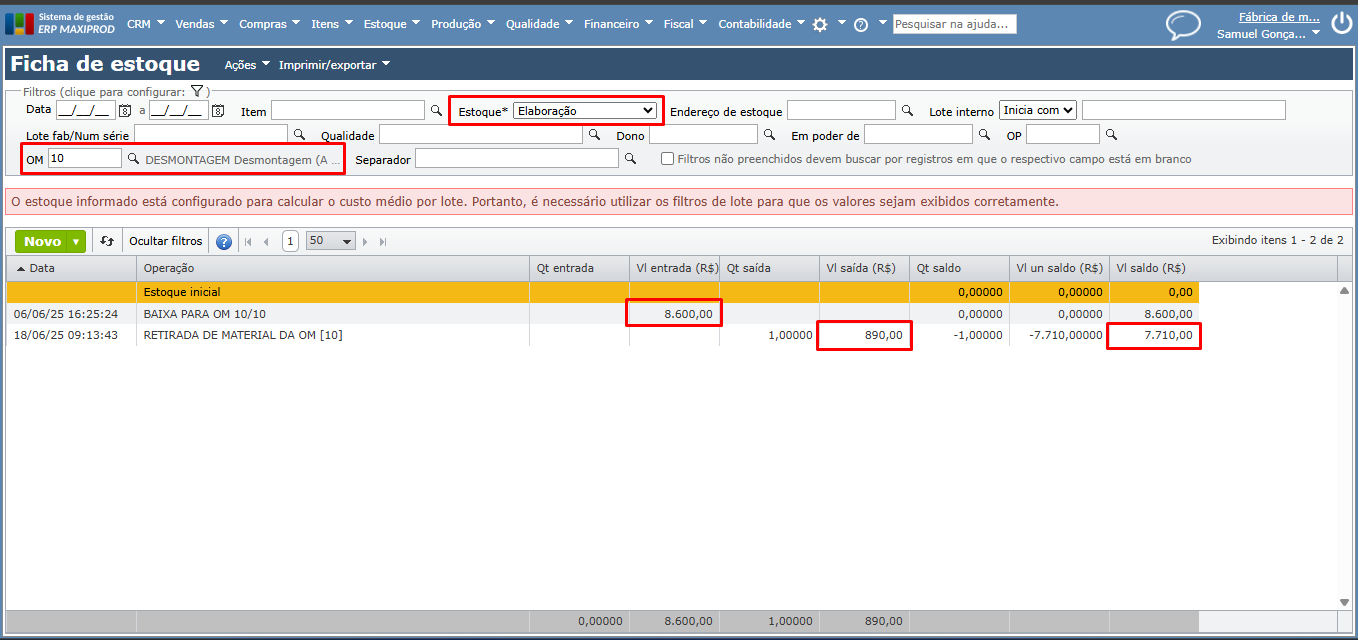Click the Lote interno text input

pos(1184,110)
